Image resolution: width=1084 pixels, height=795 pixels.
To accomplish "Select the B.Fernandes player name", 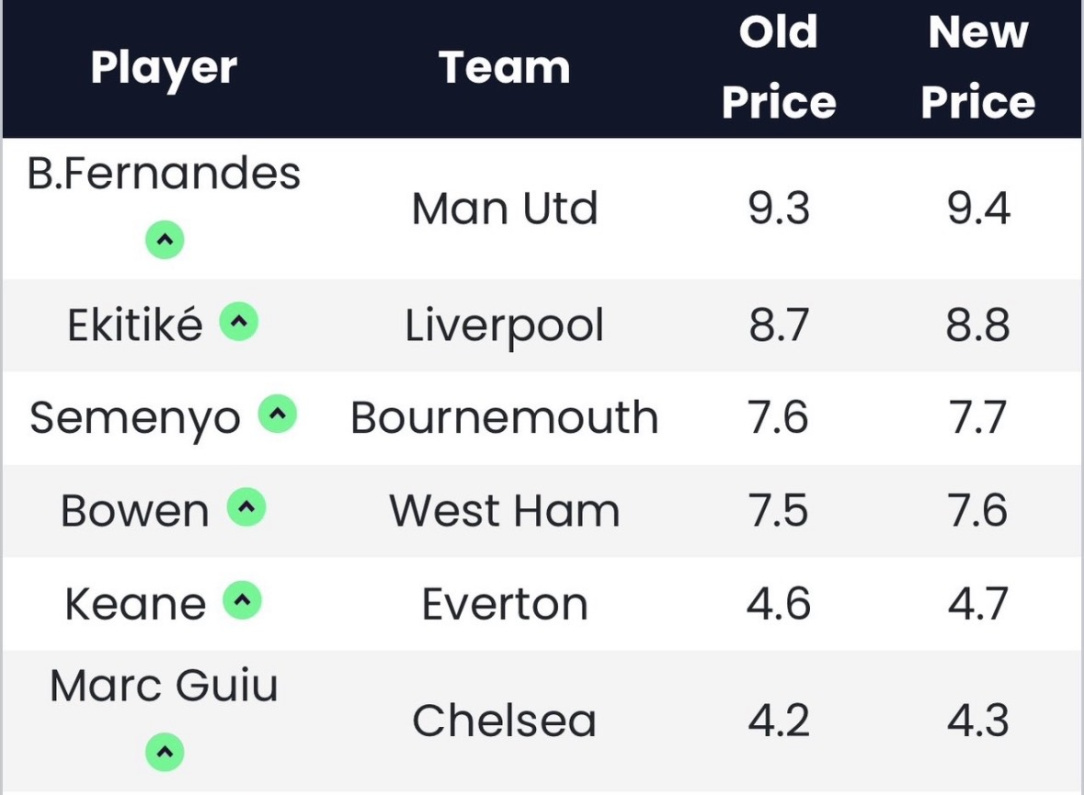I will (164, 174).
